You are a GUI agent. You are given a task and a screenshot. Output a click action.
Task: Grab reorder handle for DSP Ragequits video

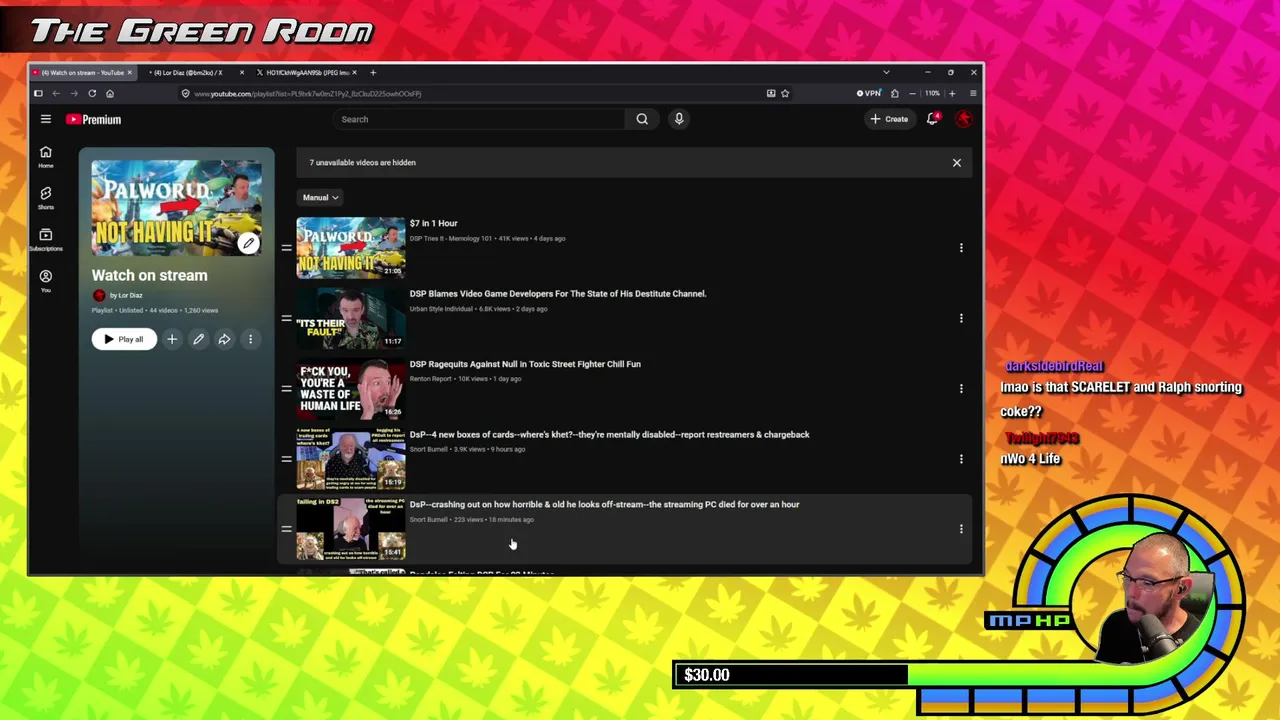tap(286, 388)
